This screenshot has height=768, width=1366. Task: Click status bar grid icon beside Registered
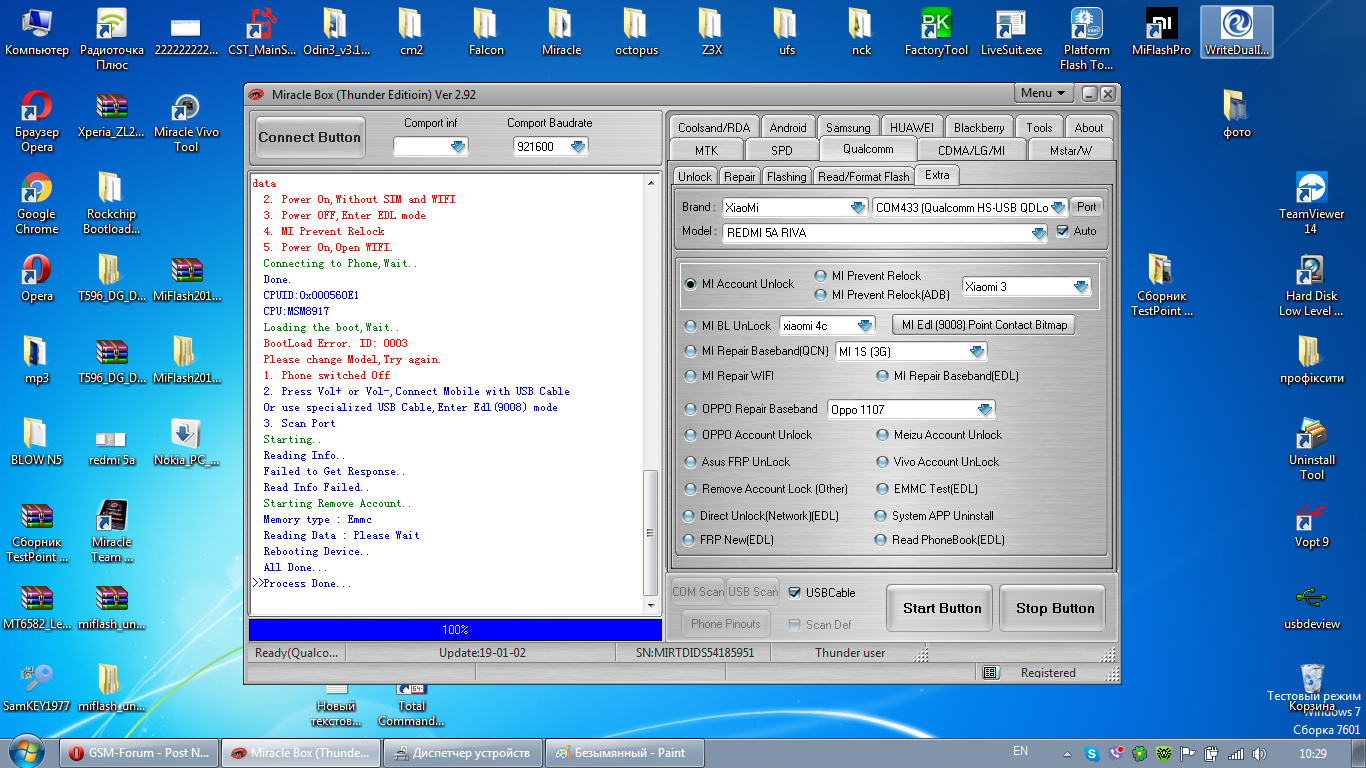989,673
